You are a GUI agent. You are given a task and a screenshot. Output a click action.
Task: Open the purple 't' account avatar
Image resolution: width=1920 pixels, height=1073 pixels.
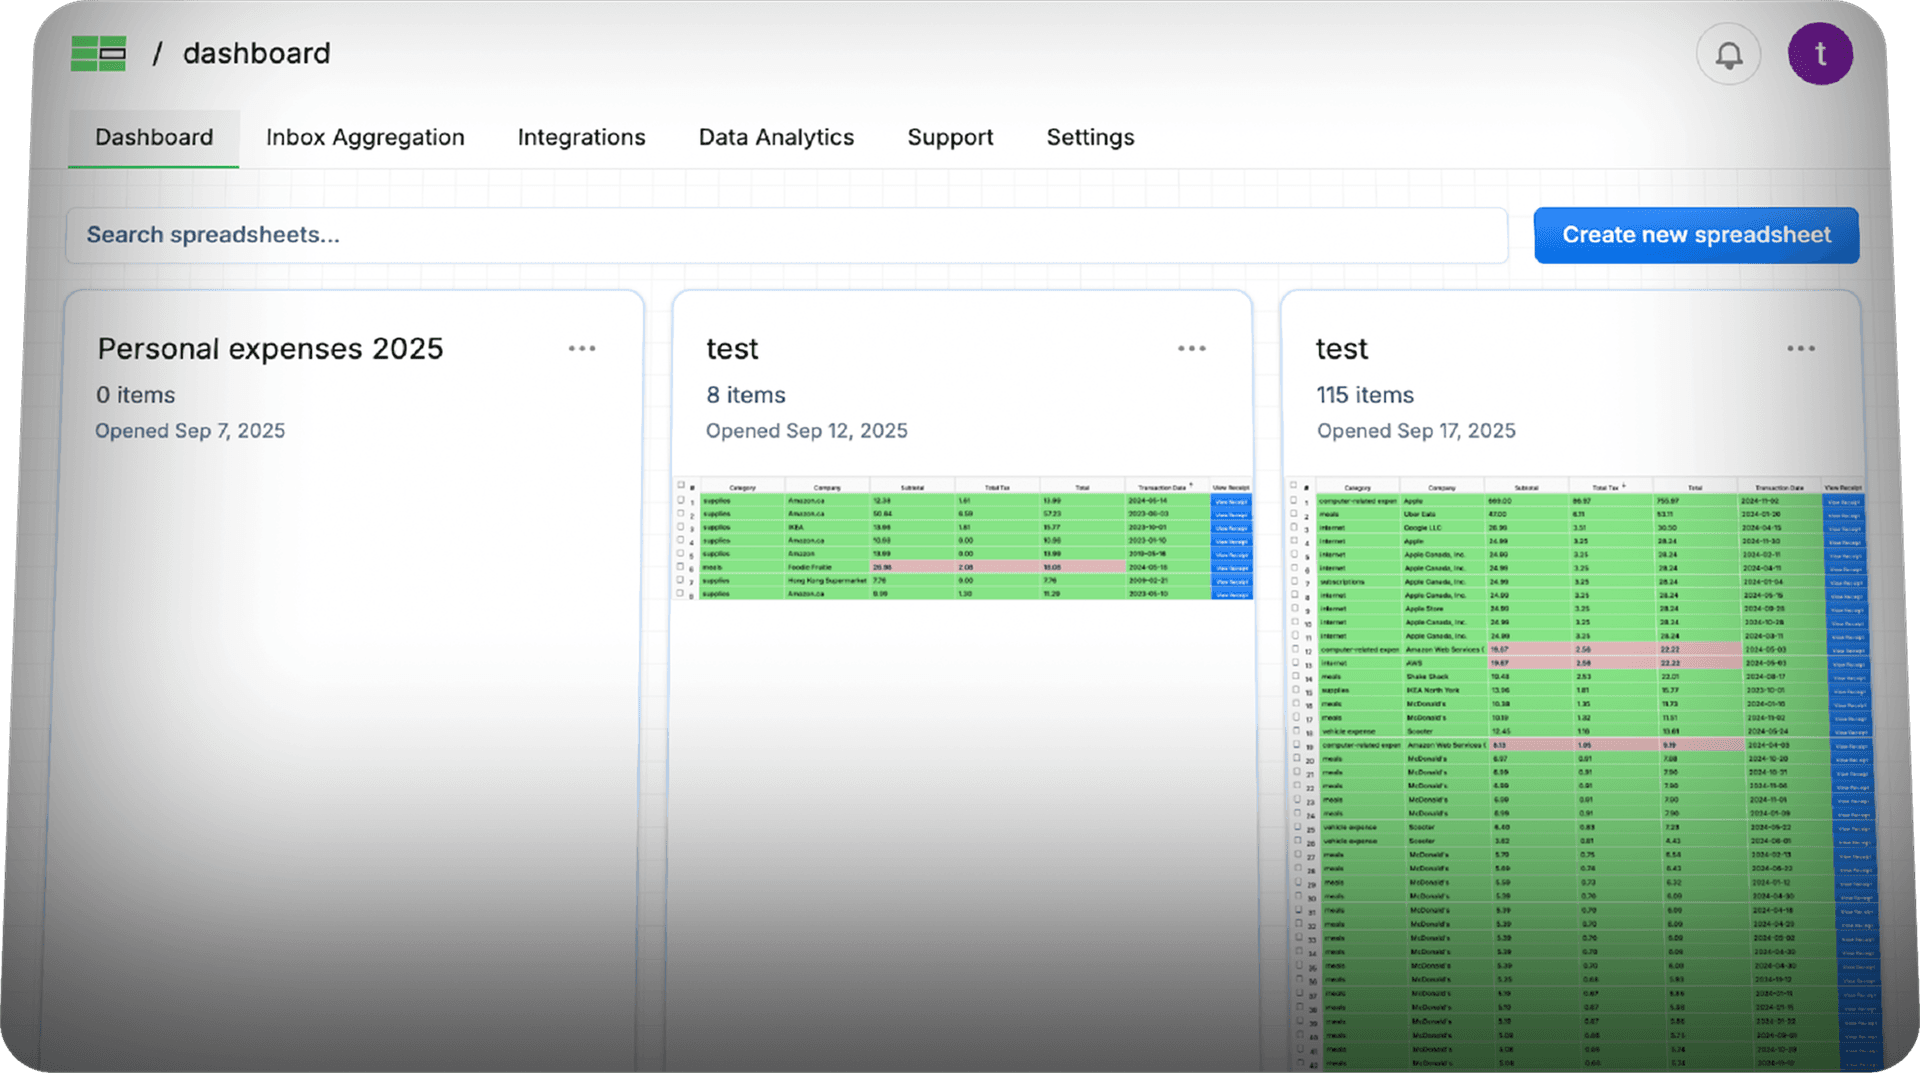1820,53
